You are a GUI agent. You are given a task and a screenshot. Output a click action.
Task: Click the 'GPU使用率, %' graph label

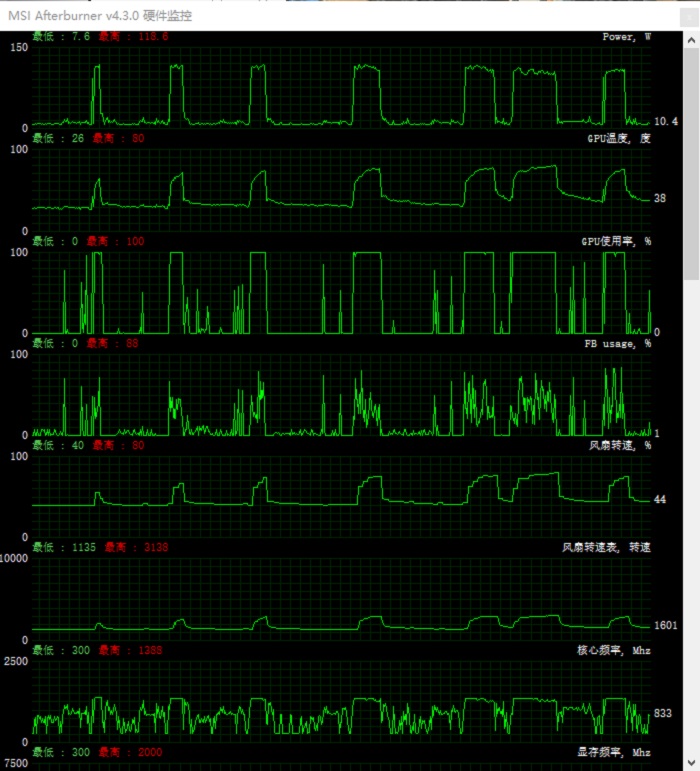(615, 241)
